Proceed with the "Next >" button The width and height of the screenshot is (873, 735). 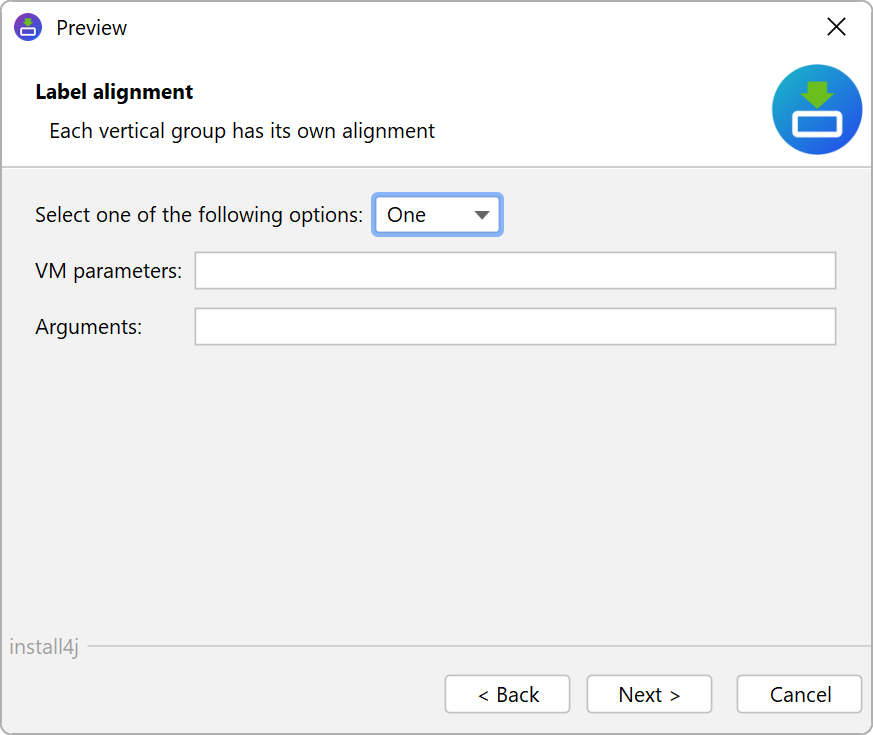tap(649, 694)
